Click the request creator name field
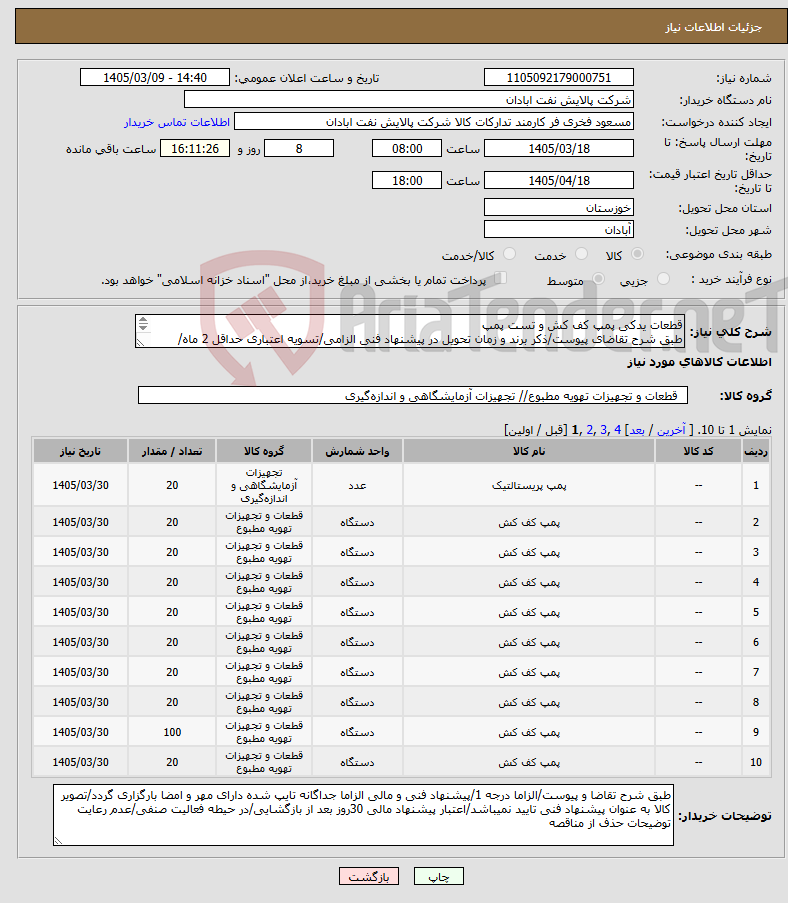Screen dimensions: 788x903 434,122
